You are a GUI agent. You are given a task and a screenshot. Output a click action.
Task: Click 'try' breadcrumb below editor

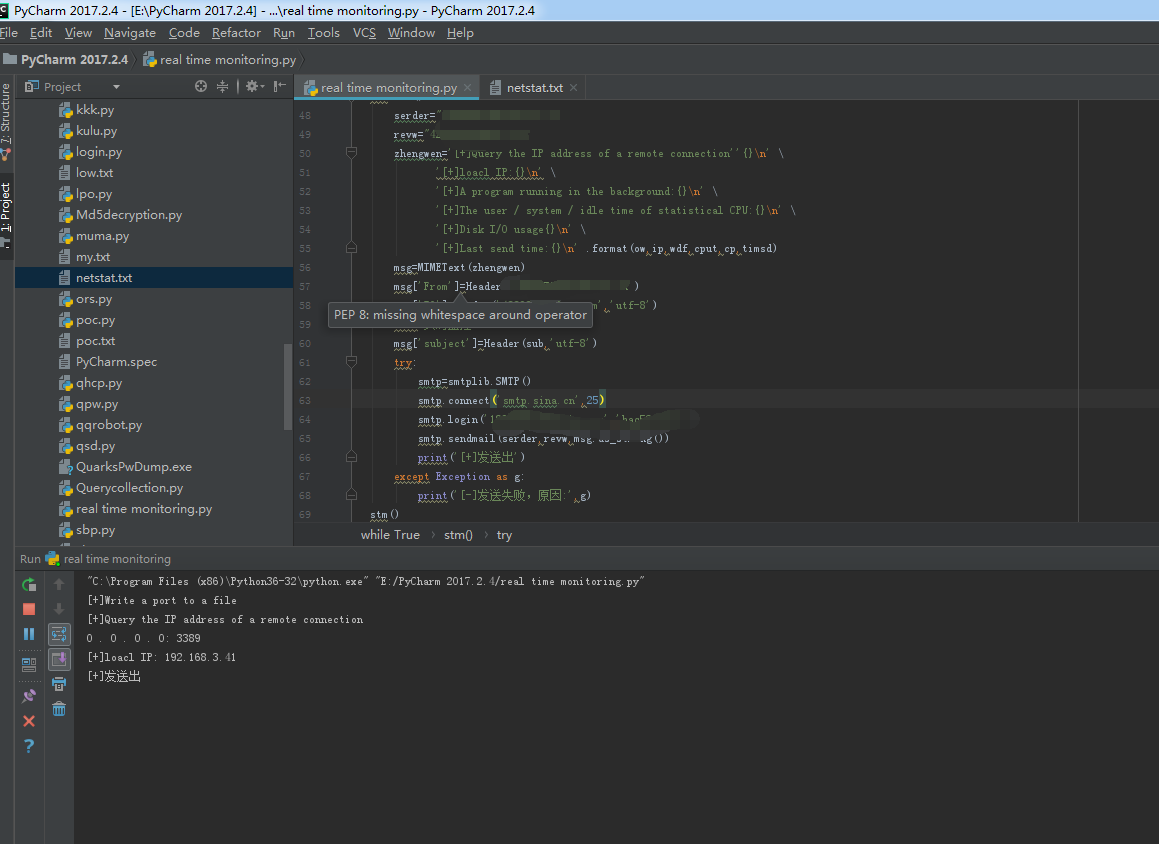(504, 534)
